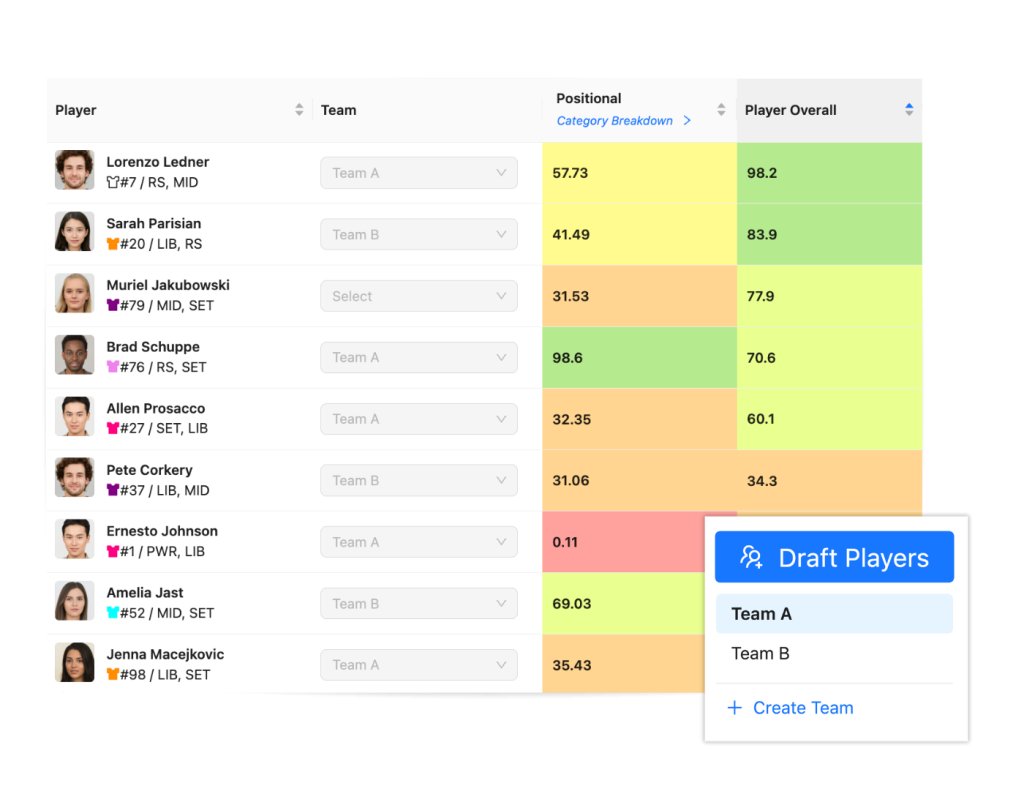1024x804 pixels.
Task: Open Lorenzo Ledner's Team A dropdown
Action: click(x=418, y=172)
